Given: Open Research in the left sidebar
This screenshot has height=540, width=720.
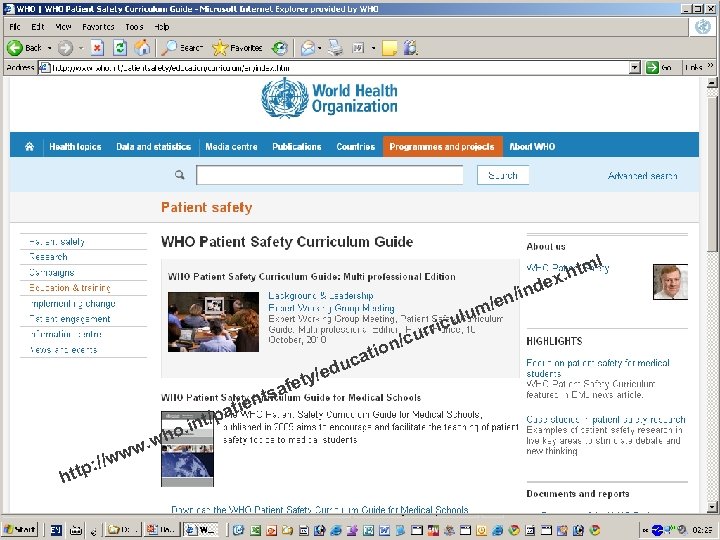Looking at the screenshot, I should coord(48,257).
